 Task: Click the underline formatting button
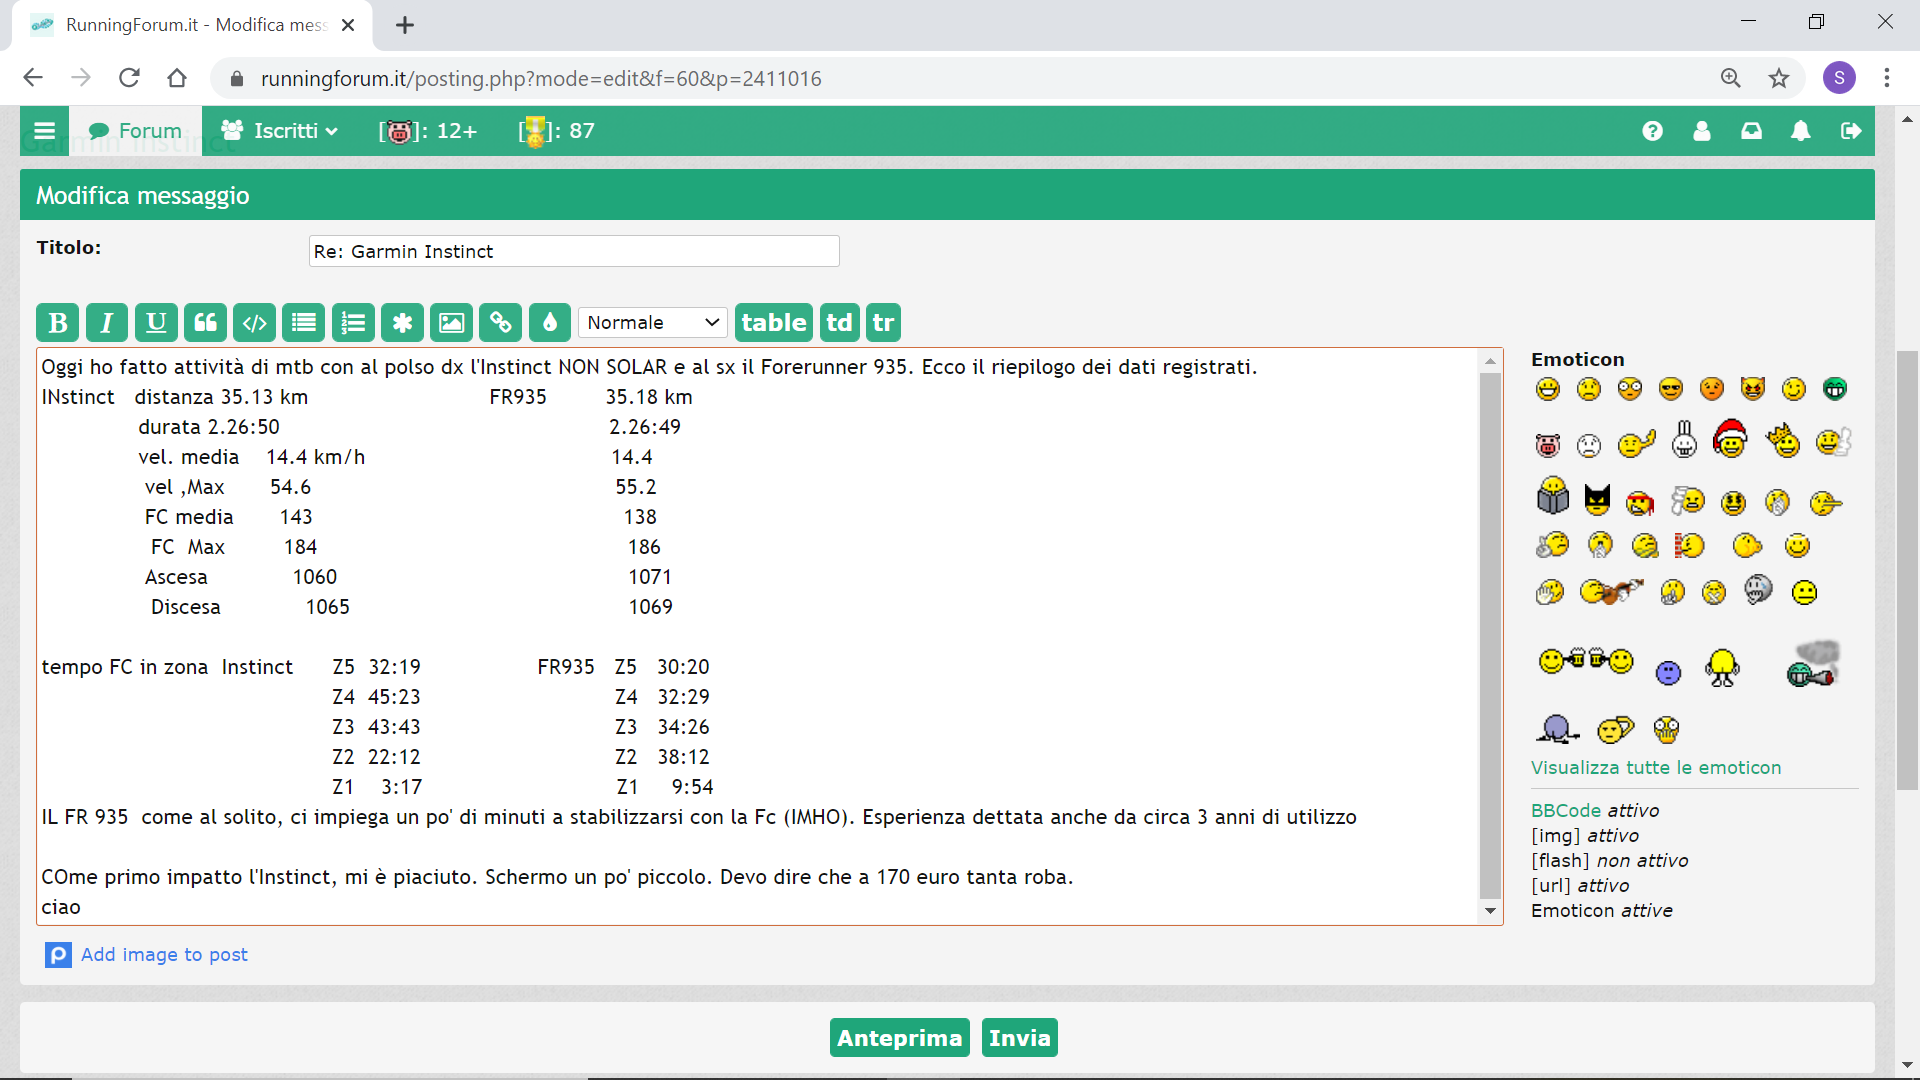[x=156, y=323]
